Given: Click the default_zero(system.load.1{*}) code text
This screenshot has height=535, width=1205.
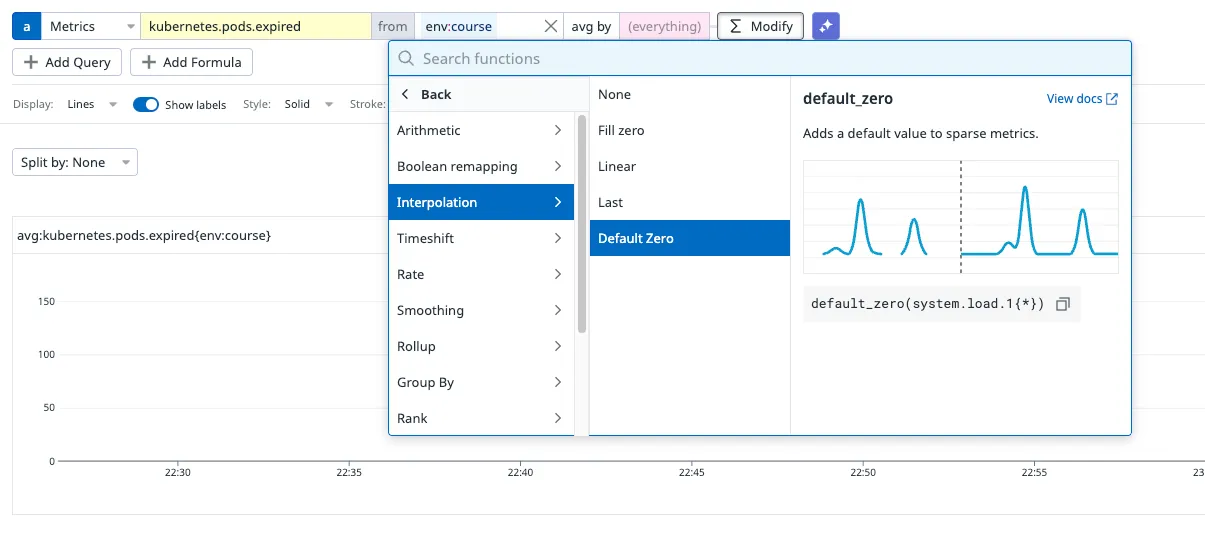Looking at the screenshot, I should coord(927,304).
